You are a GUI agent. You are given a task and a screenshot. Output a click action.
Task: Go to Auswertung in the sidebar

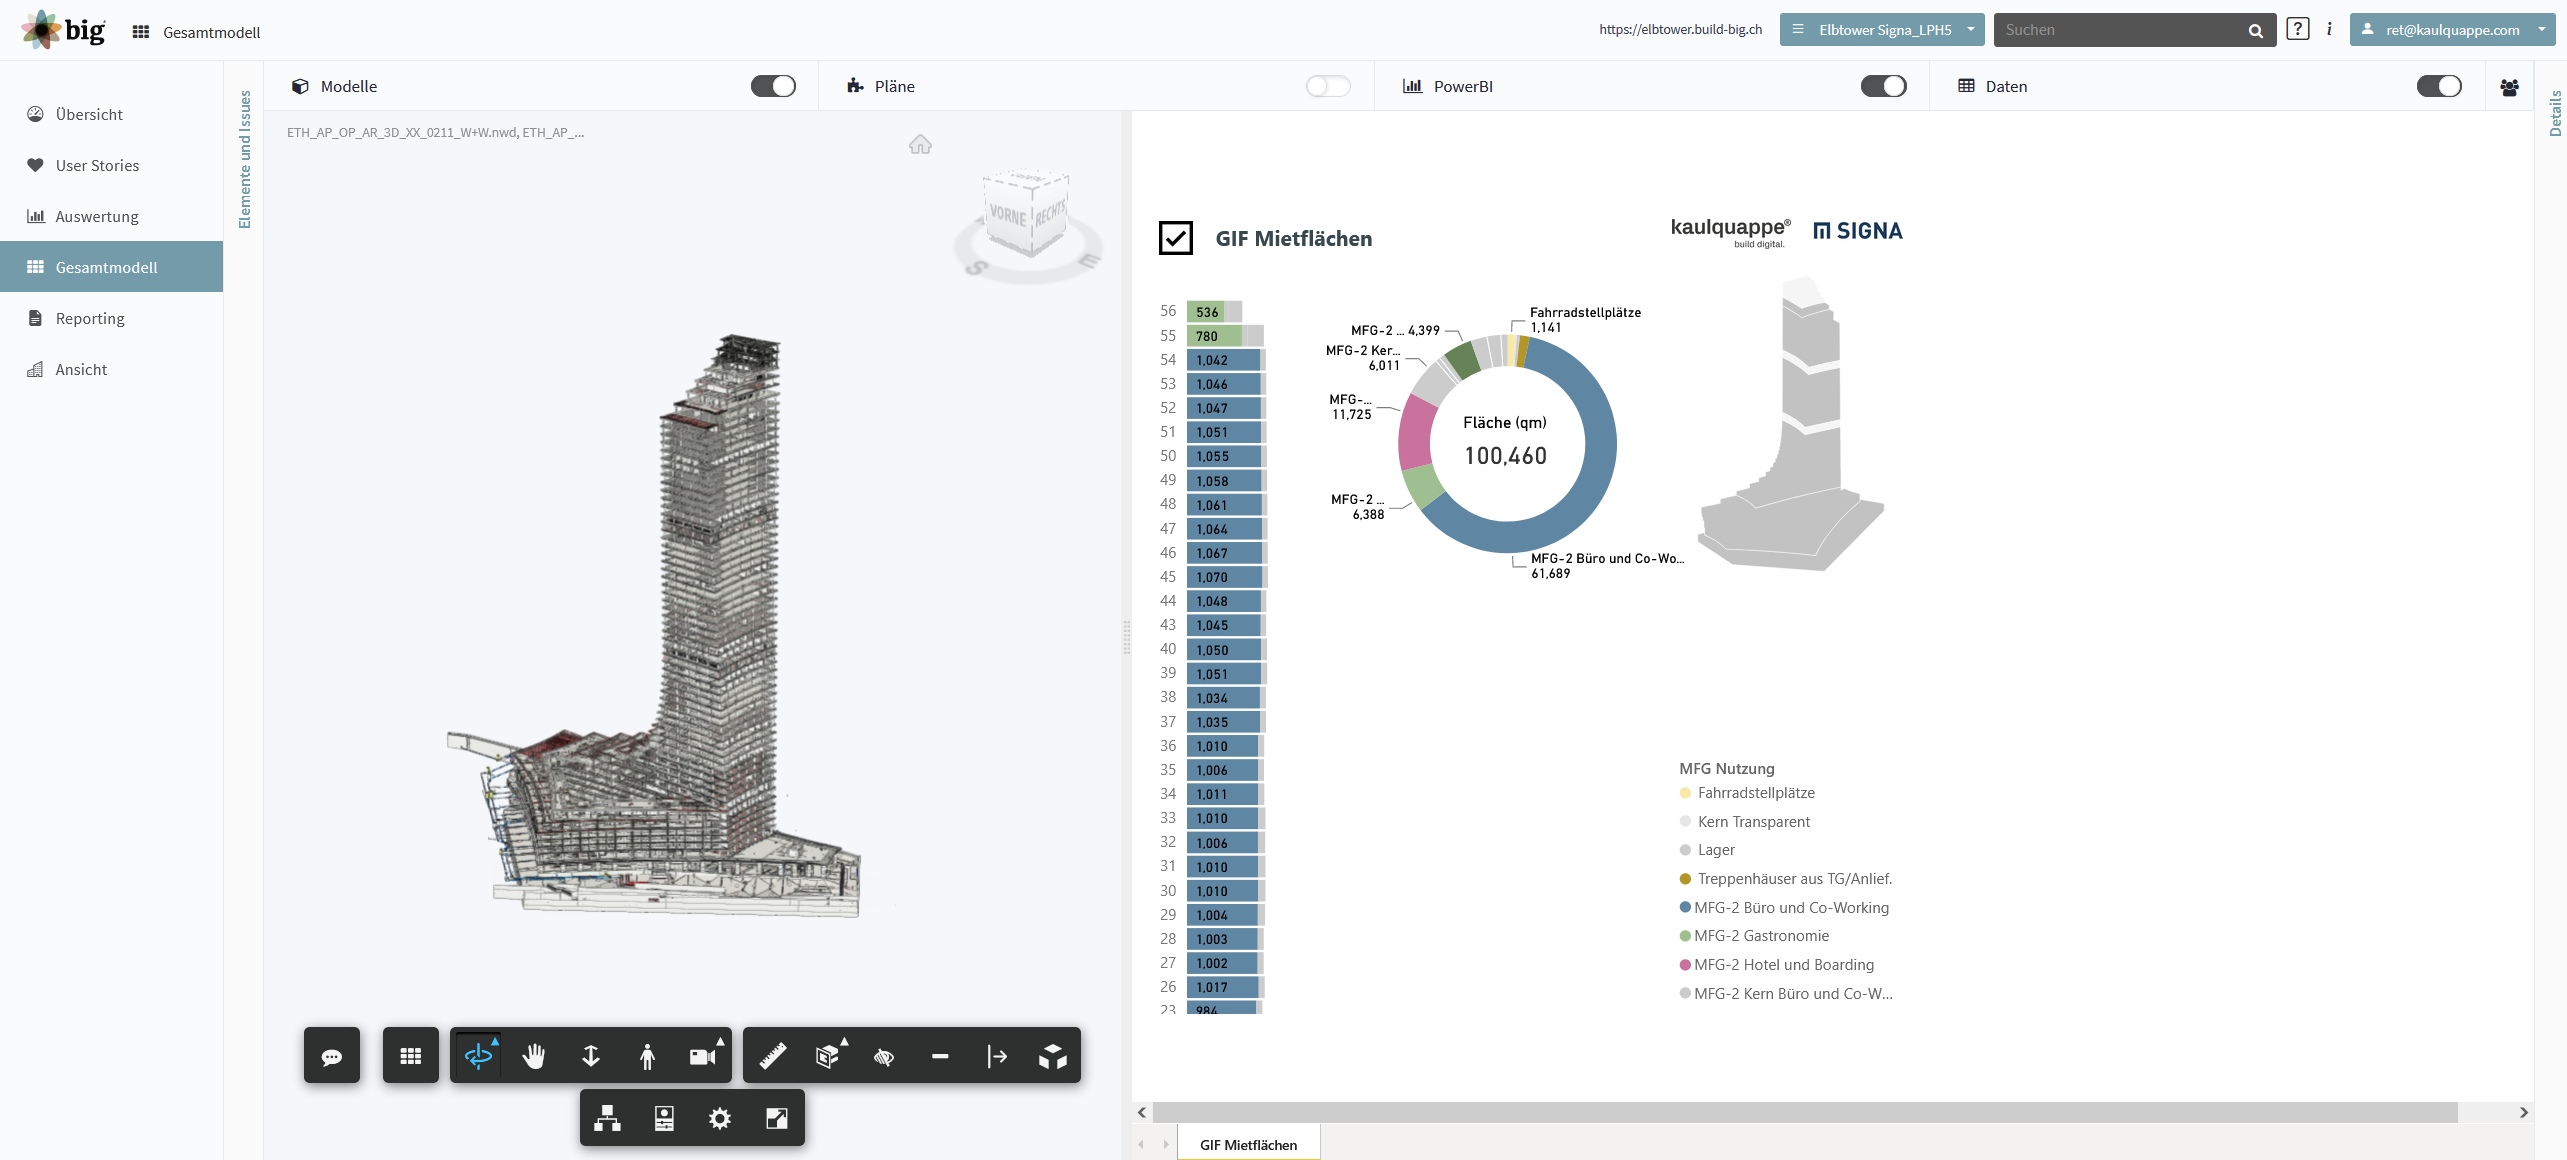coord(111,216)
